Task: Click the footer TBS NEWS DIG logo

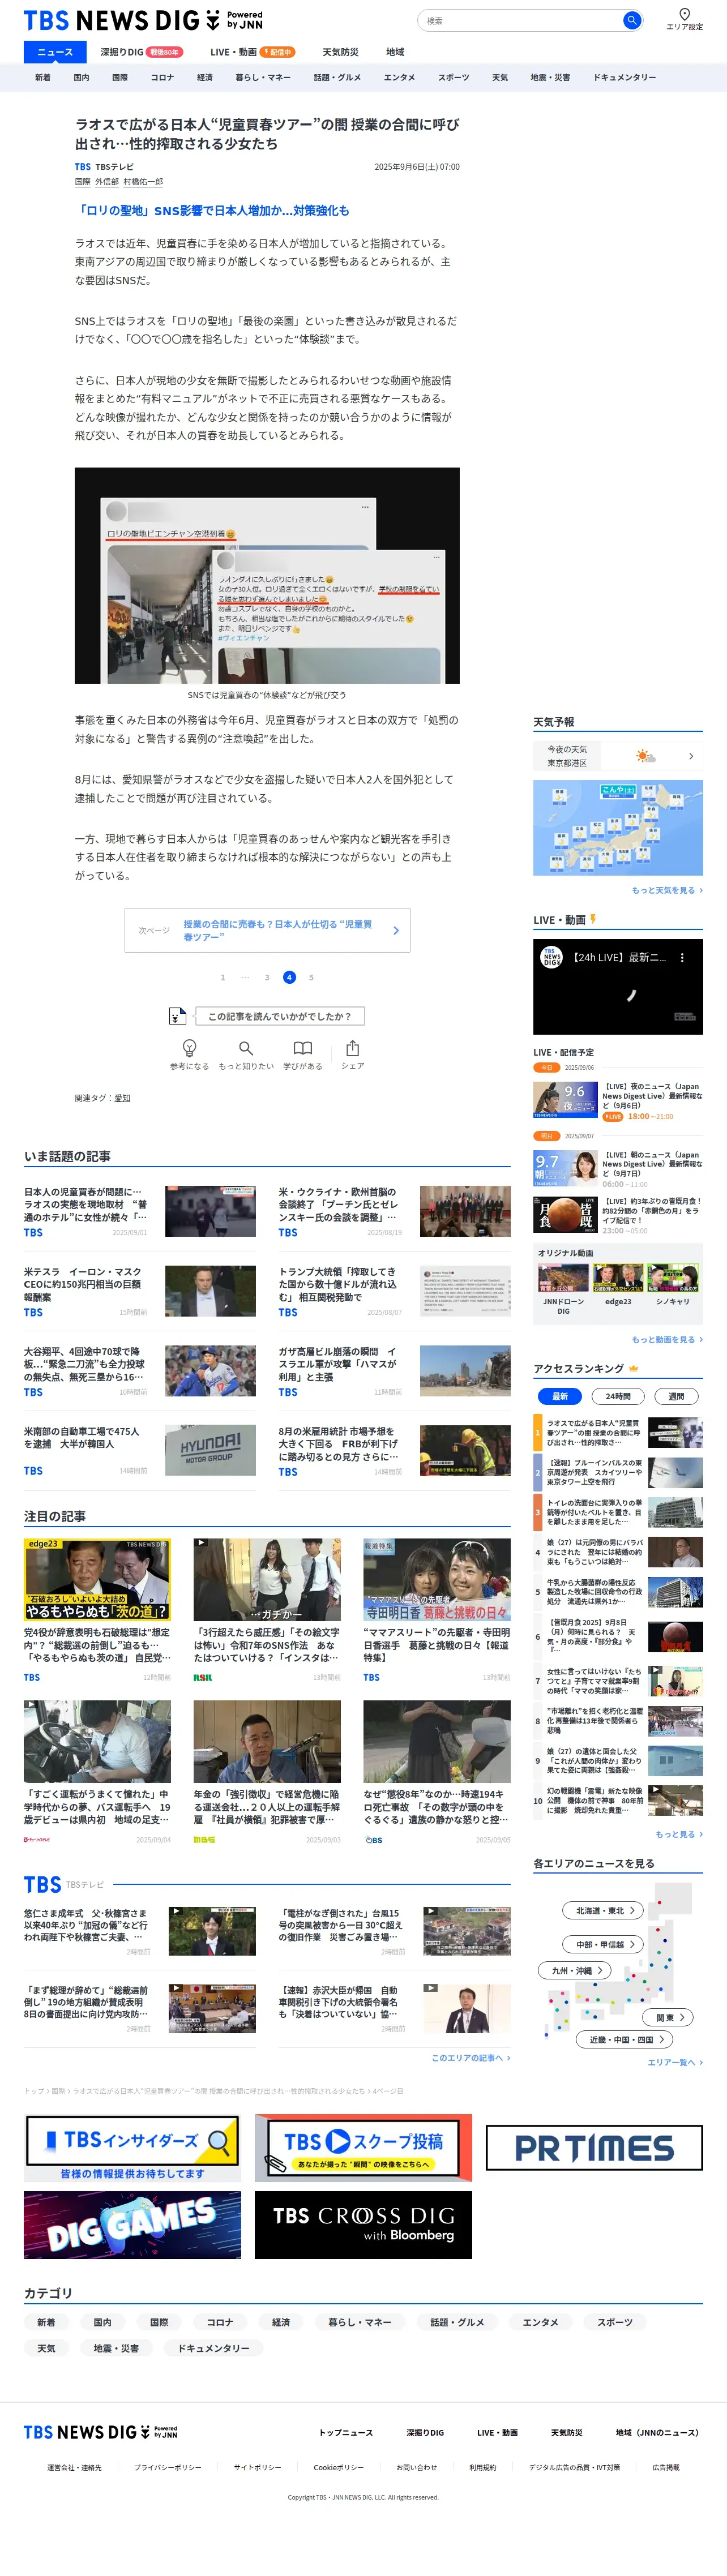Action: (x=100, y=2431)
